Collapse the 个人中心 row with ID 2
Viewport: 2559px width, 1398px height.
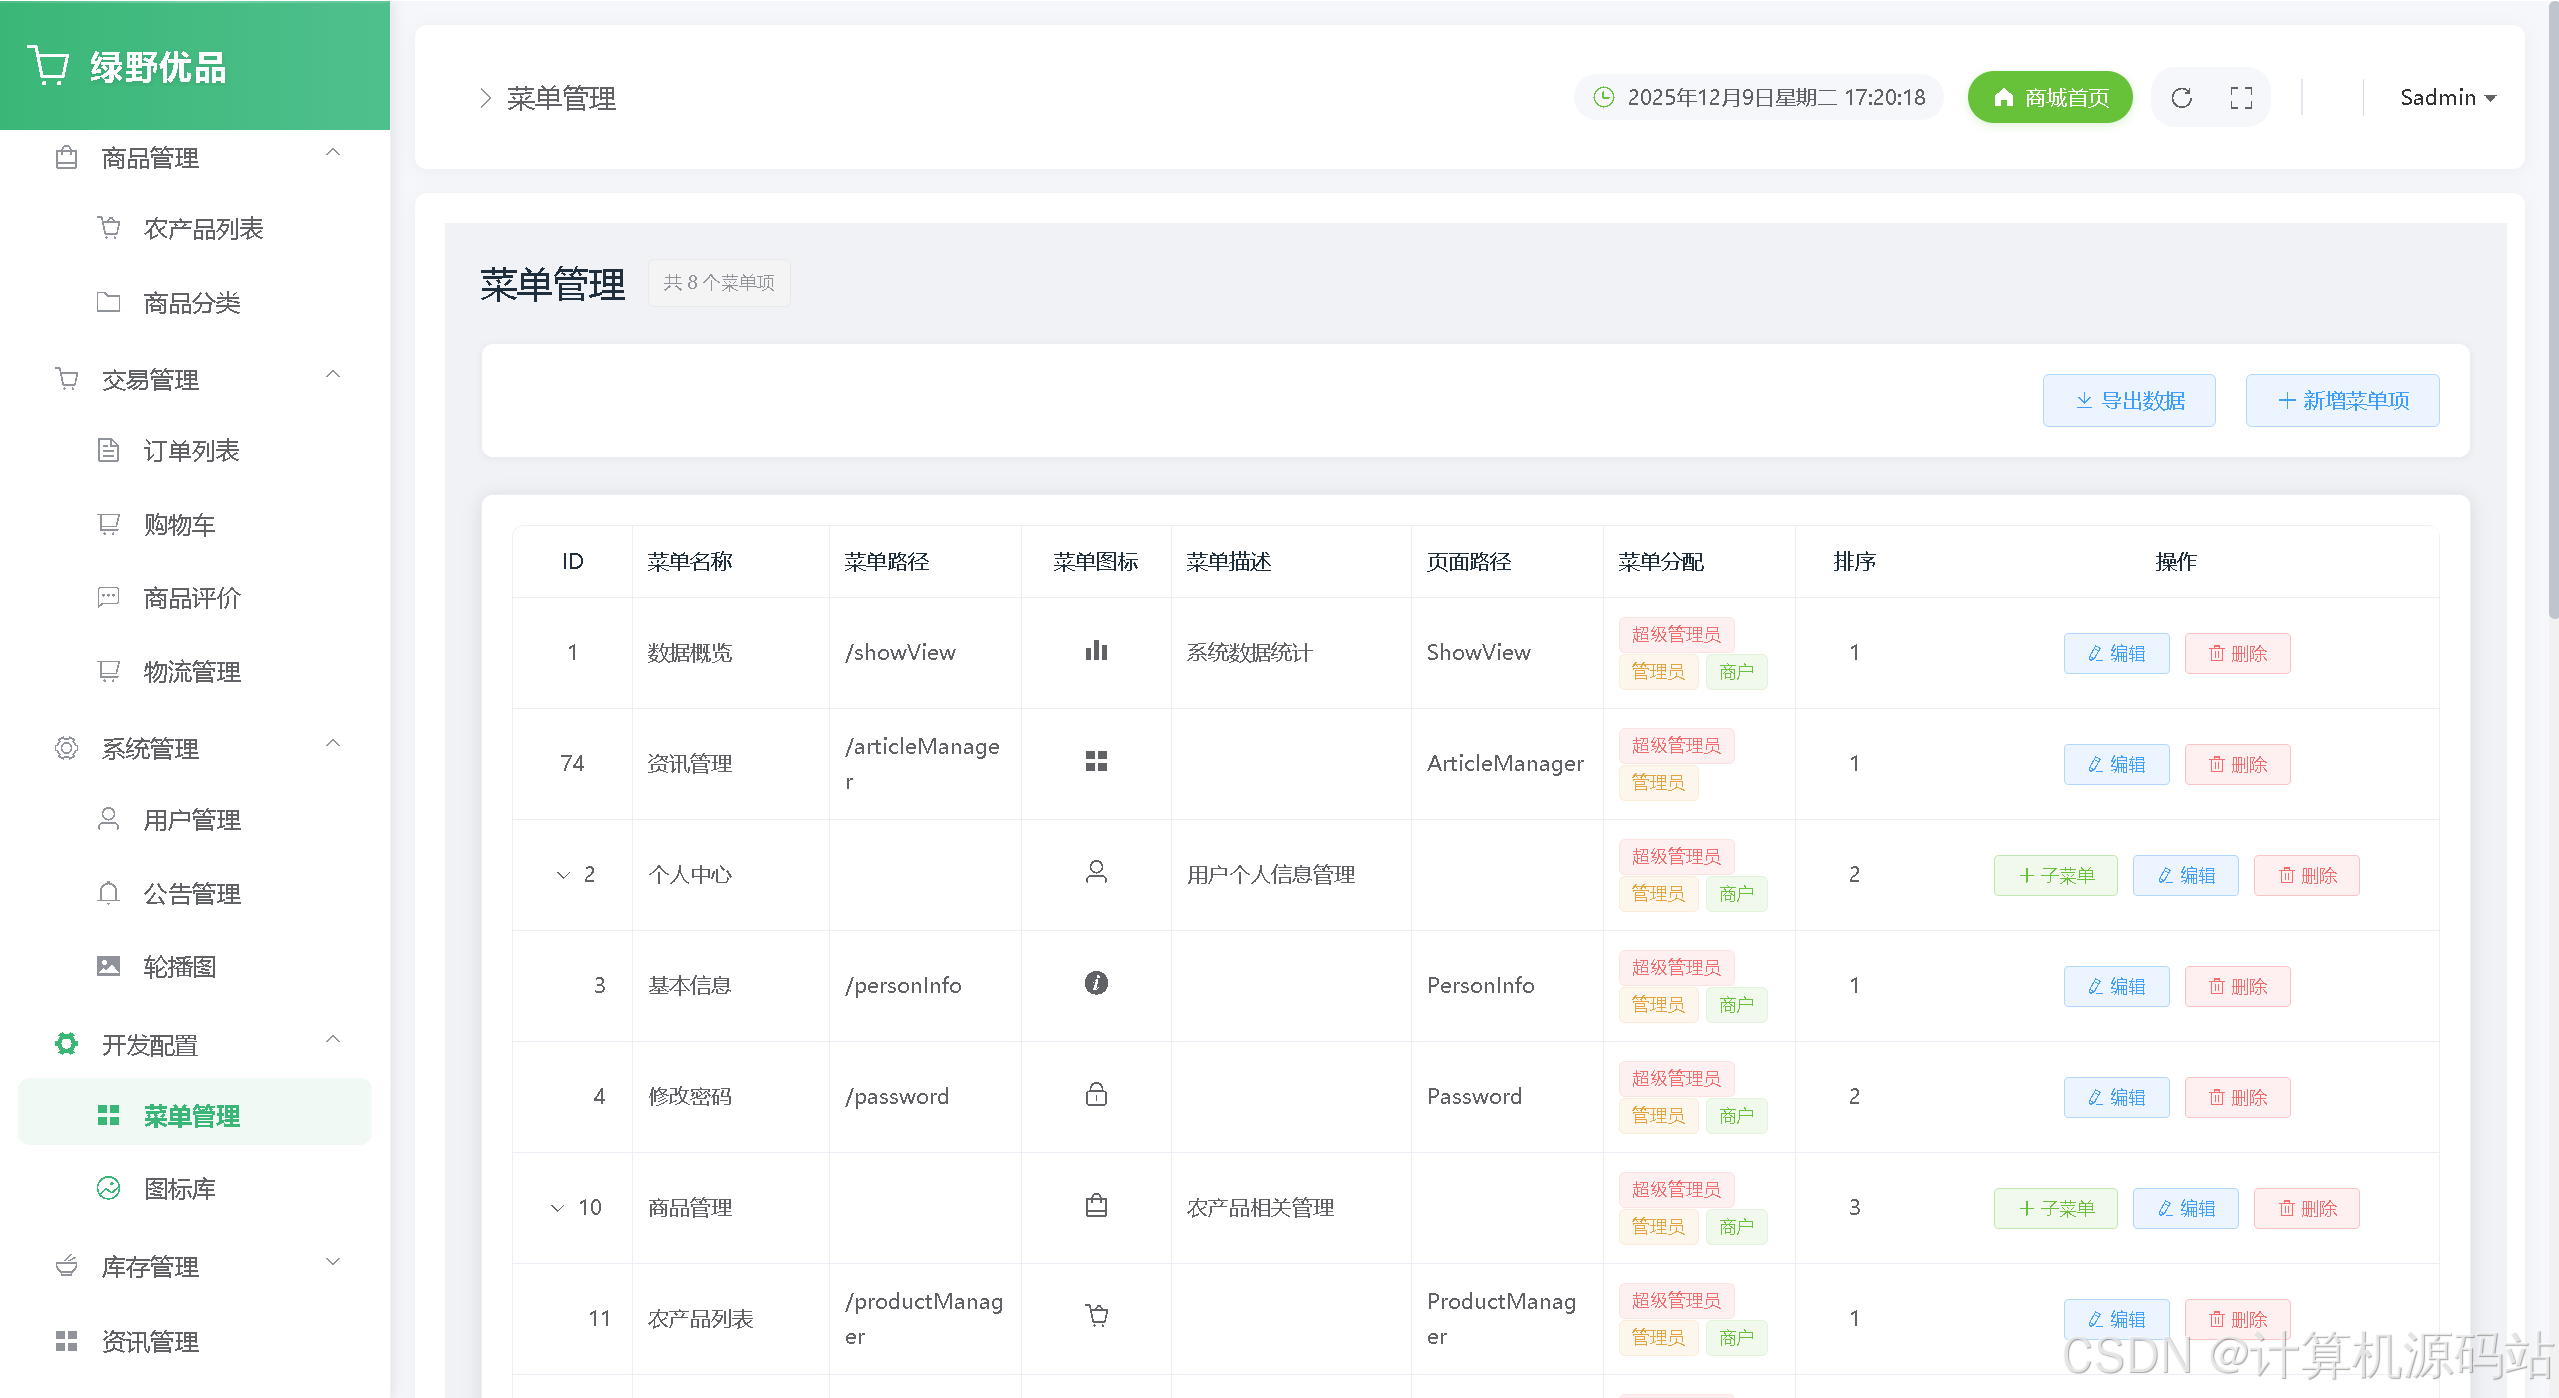pyautogui.click(x=563, y=875)
